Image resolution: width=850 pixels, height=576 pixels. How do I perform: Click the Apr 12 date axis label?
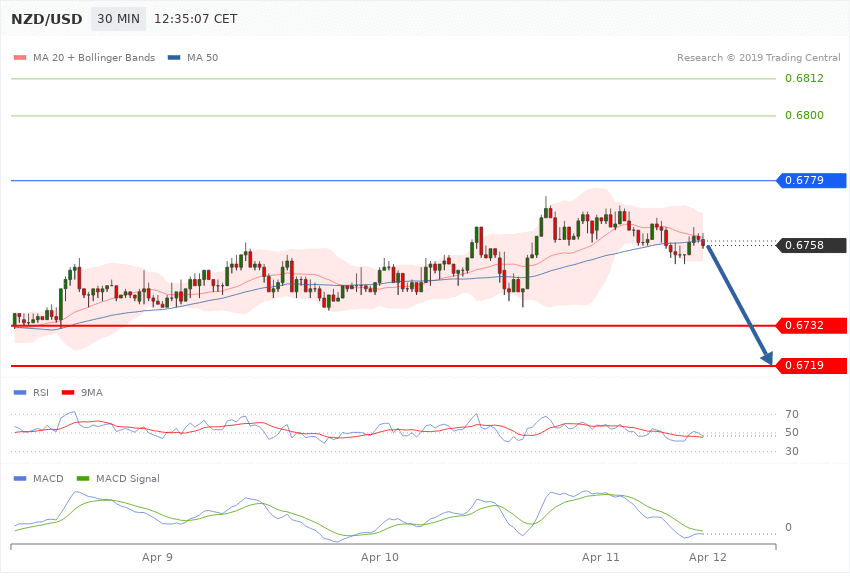(x=707, y=557)
